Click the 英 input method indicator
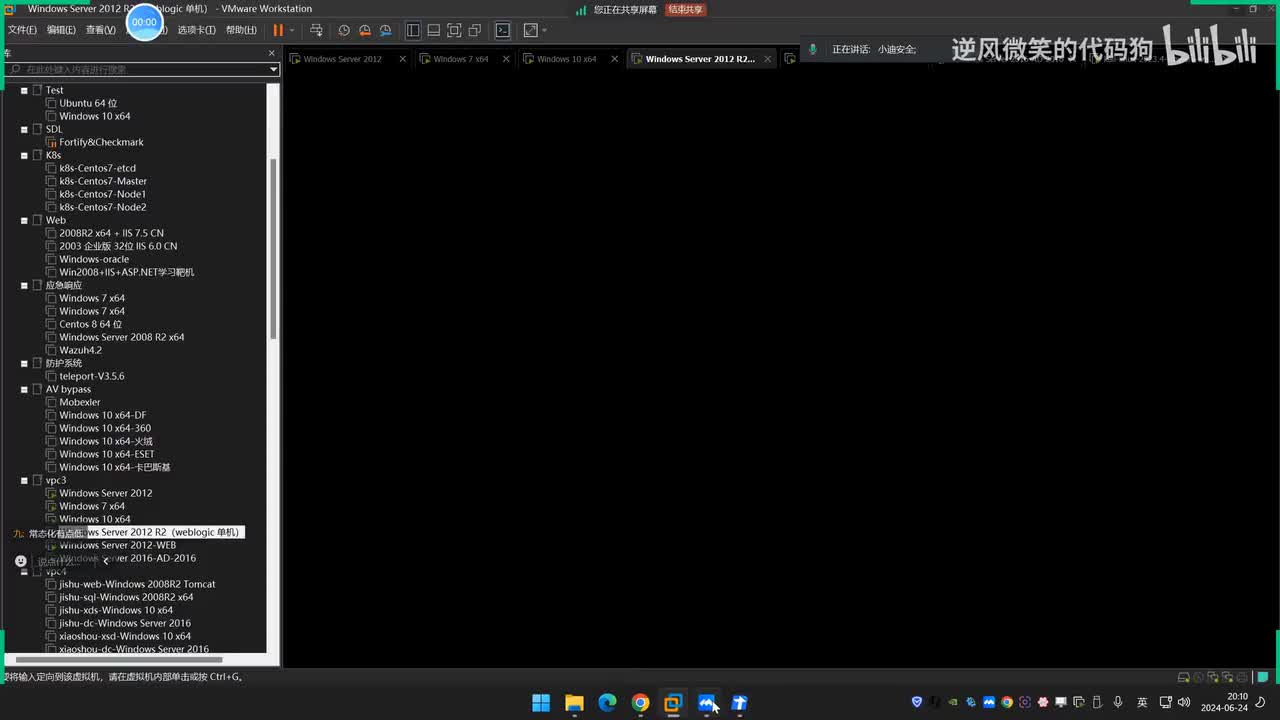This screenshot has height=720, width=1280. [1142, 702]
